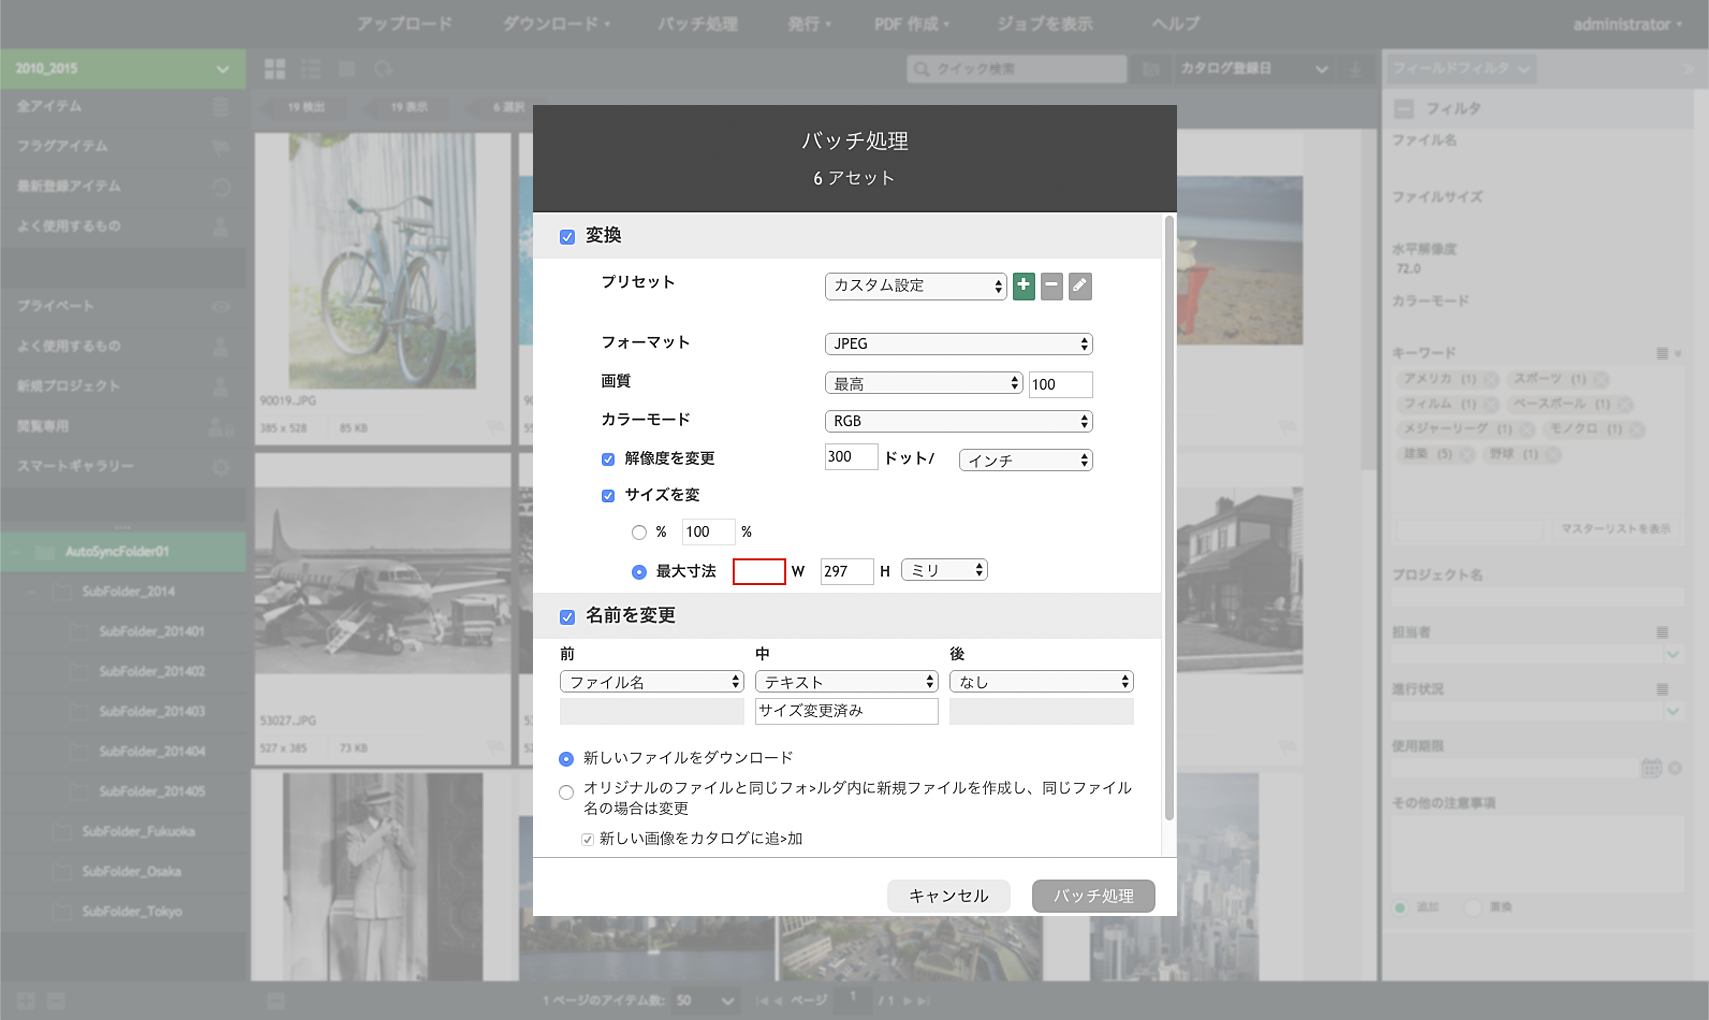Open 発行 menu
The width and height of the screenshot is (1709, 1020).
coord(809,23)
